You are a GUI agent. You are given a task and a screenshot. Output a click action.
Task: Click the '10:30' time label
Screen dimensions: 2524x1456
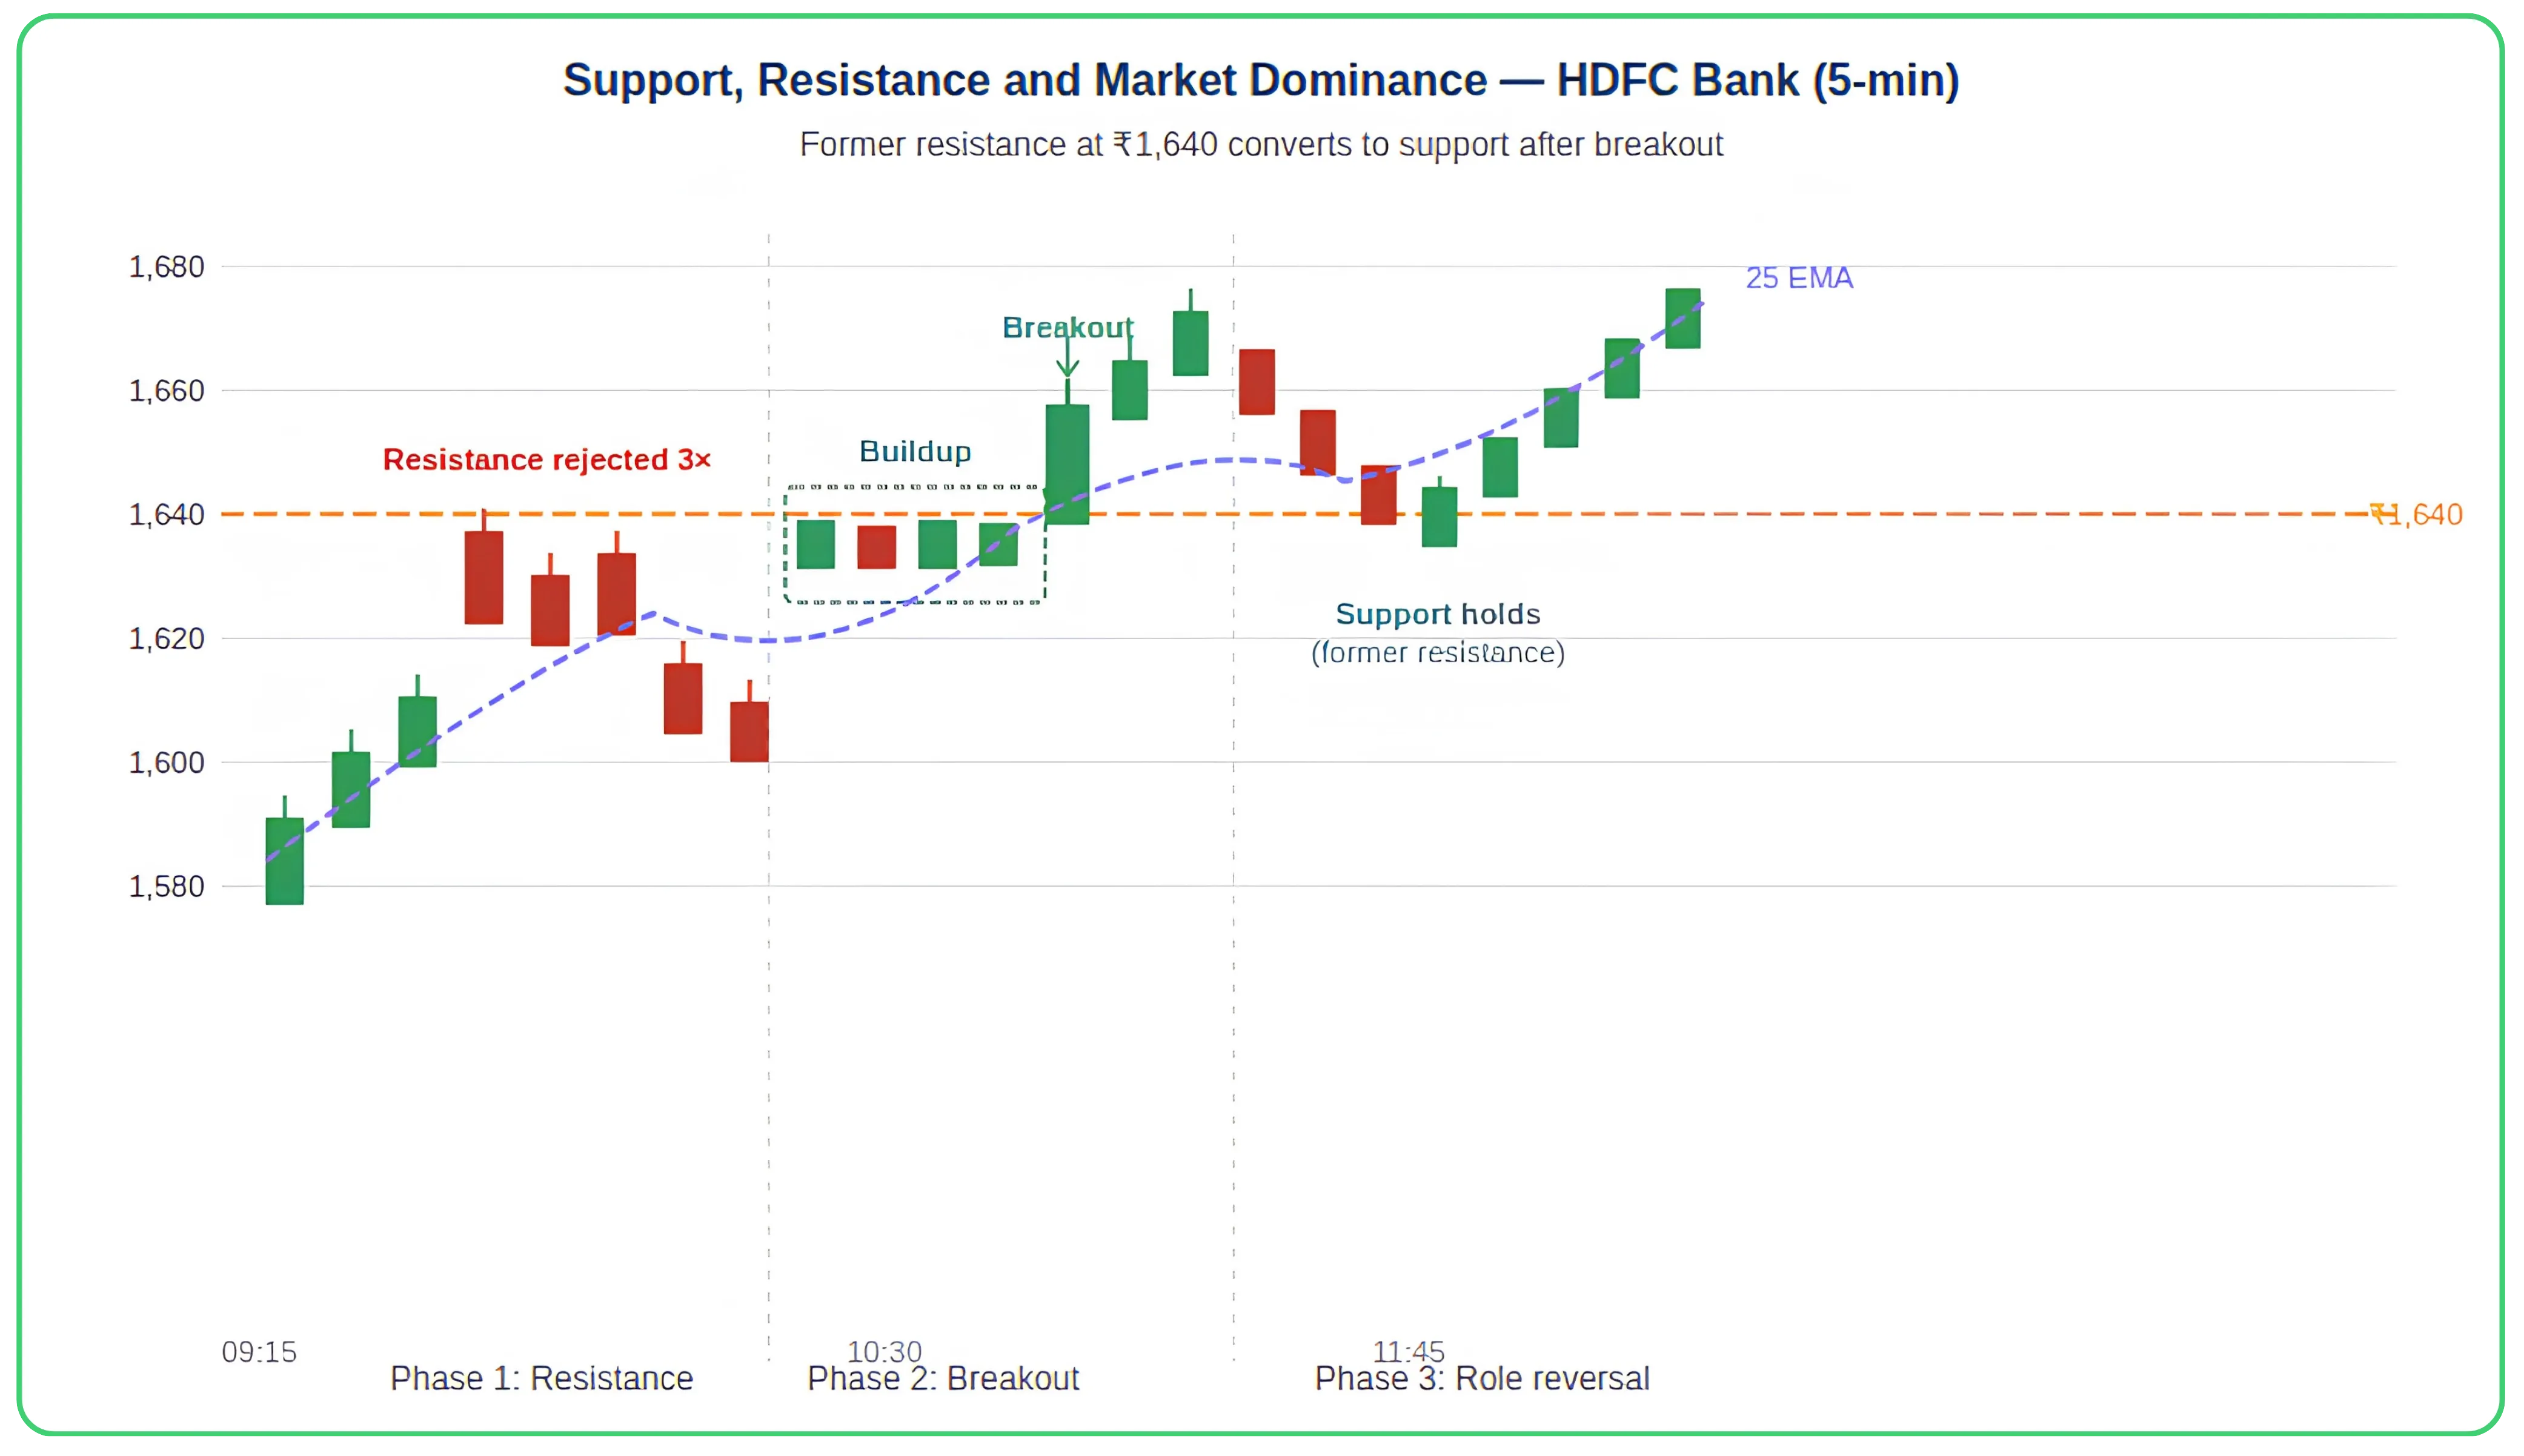point(884,1352)
